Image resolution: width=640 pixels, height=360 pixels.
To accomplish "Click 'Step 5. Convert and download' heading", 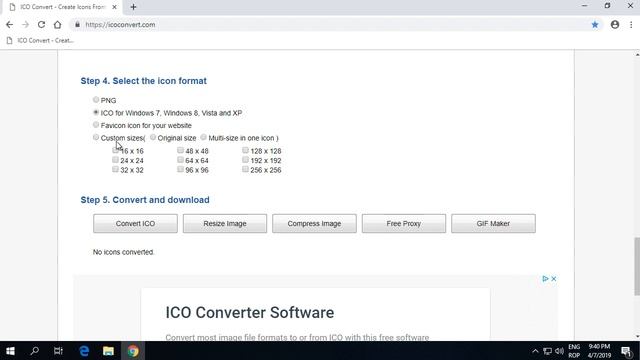I will click(145, 200).
